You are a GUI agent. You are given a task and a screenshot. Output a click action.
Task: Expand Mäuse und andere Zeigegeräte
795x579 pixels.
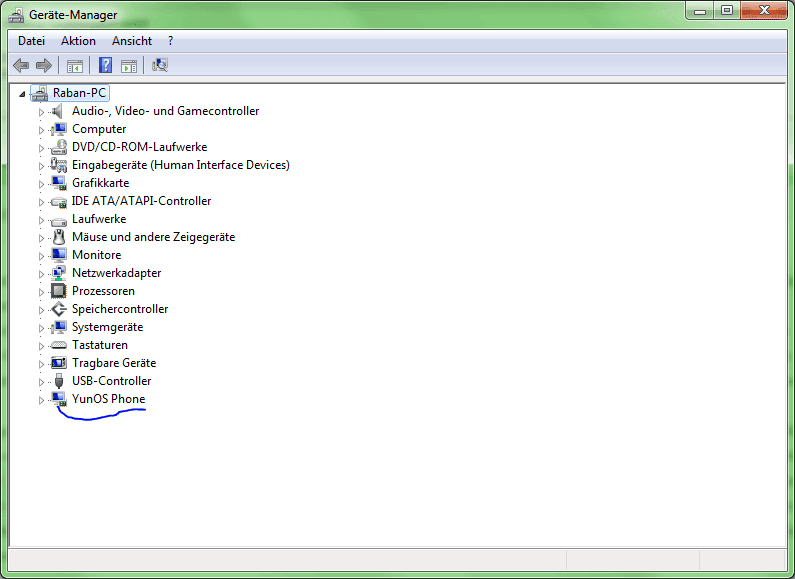click(42, 238)
